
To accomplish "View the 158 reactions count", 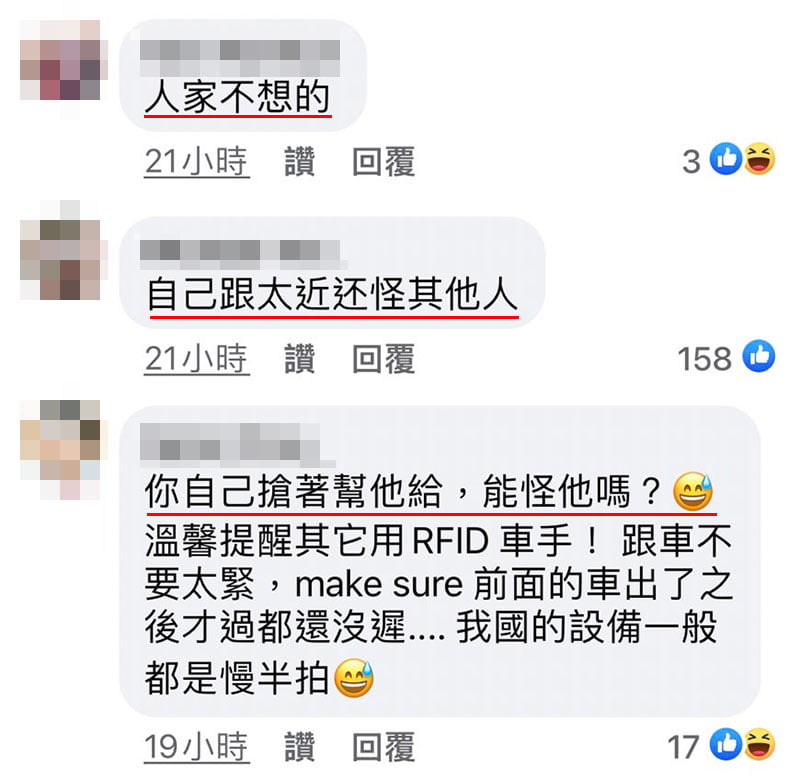I will tap(705, 358).
